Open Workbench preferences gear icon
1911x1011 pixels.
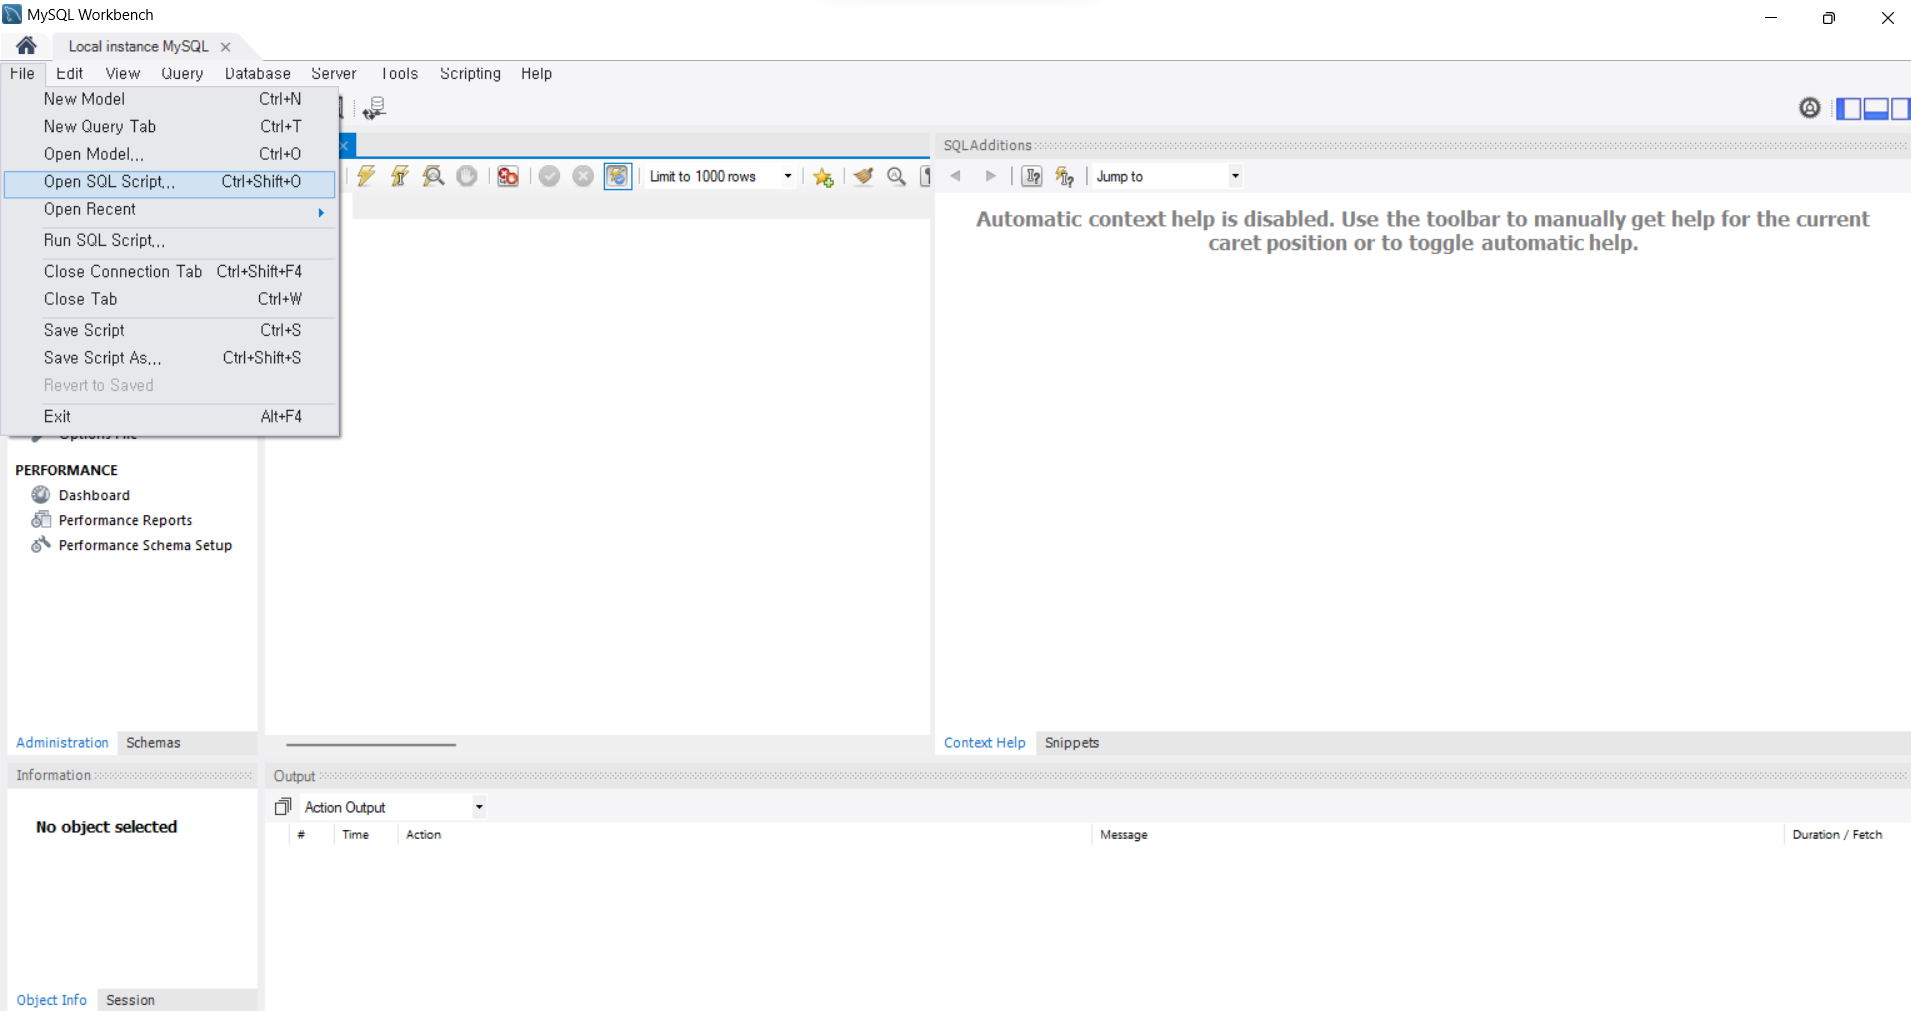click(x=1810, y=108)
